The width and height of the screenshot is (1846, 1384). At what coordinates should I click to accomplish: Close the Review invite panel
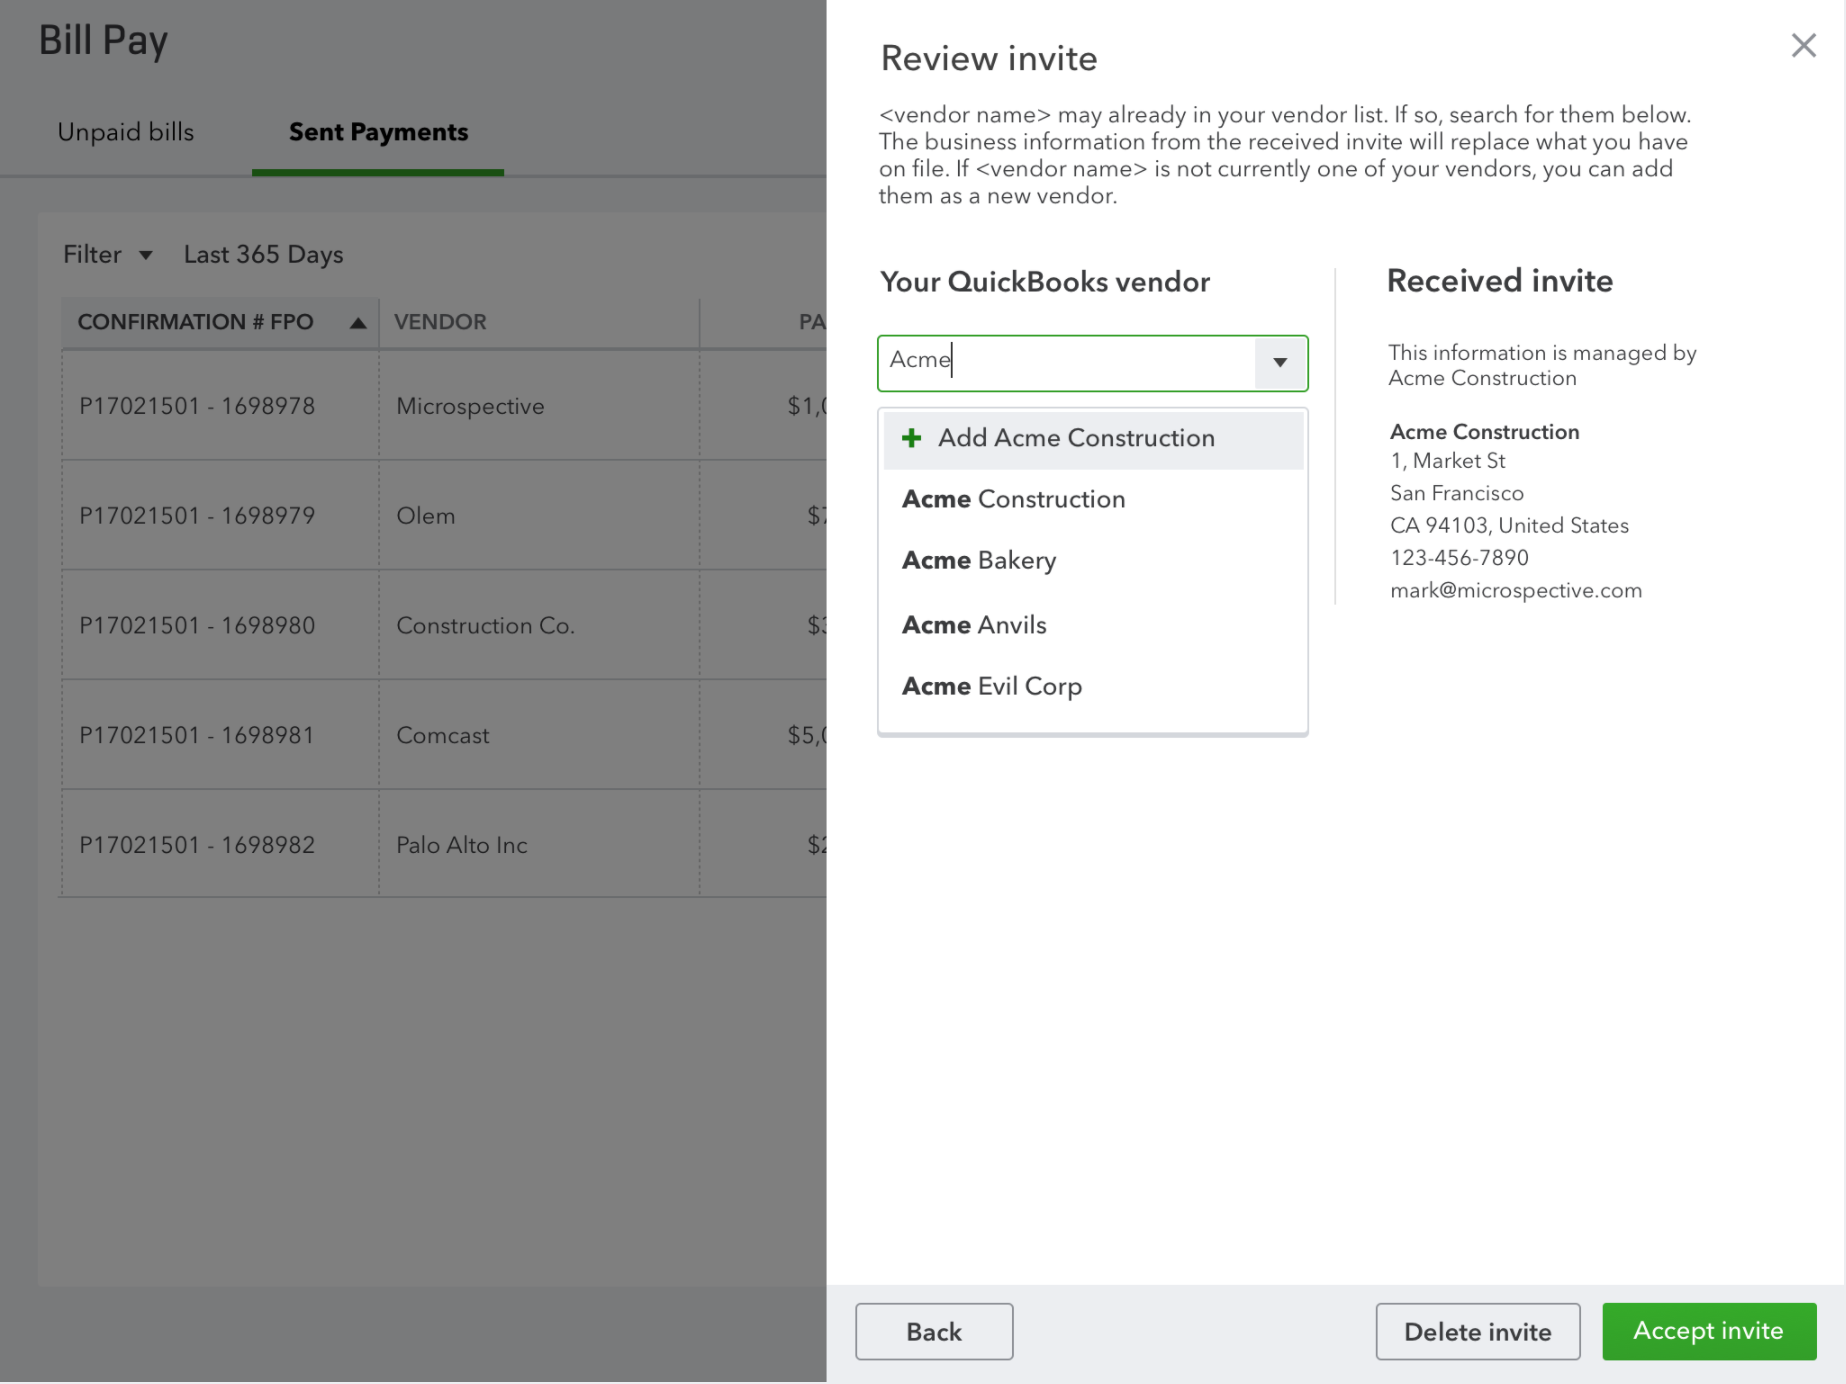pos(1803,45)
